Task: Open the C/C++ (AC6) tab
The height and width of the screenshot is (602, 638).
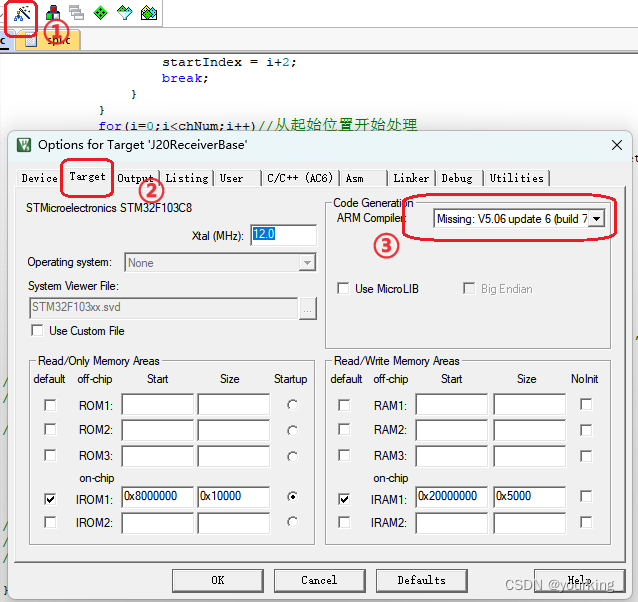Action: click(x=300, y=178)
